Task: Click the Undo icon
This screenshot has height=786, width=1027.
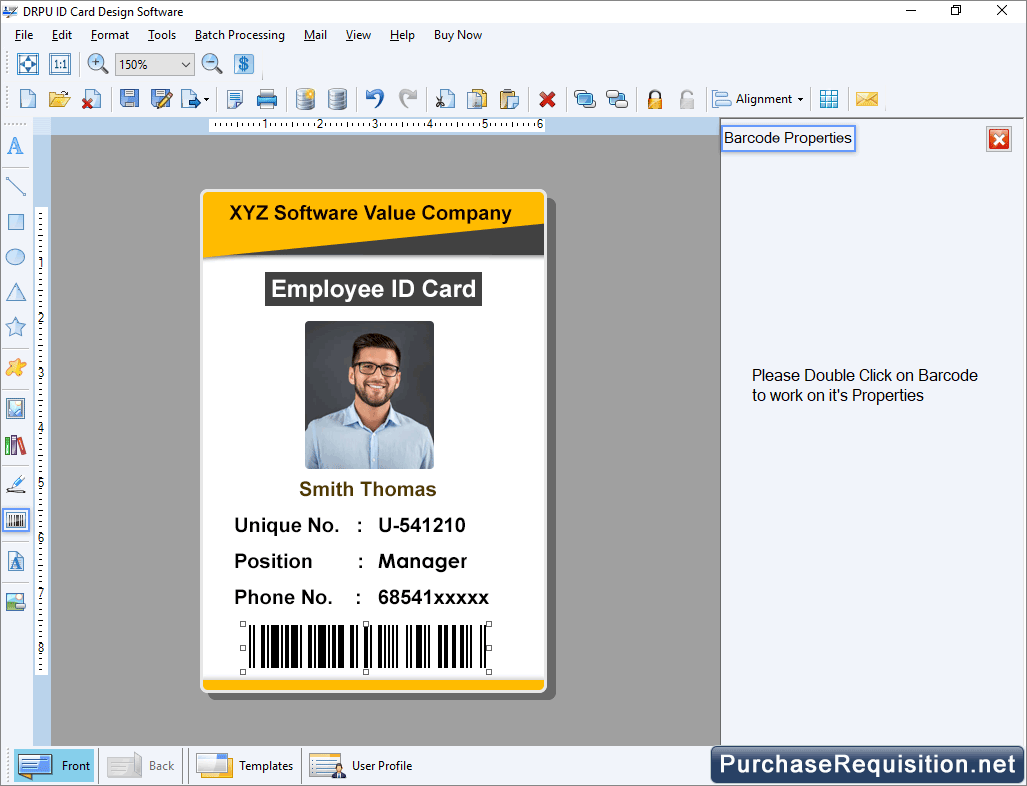Action: click(x=373, y=99)
